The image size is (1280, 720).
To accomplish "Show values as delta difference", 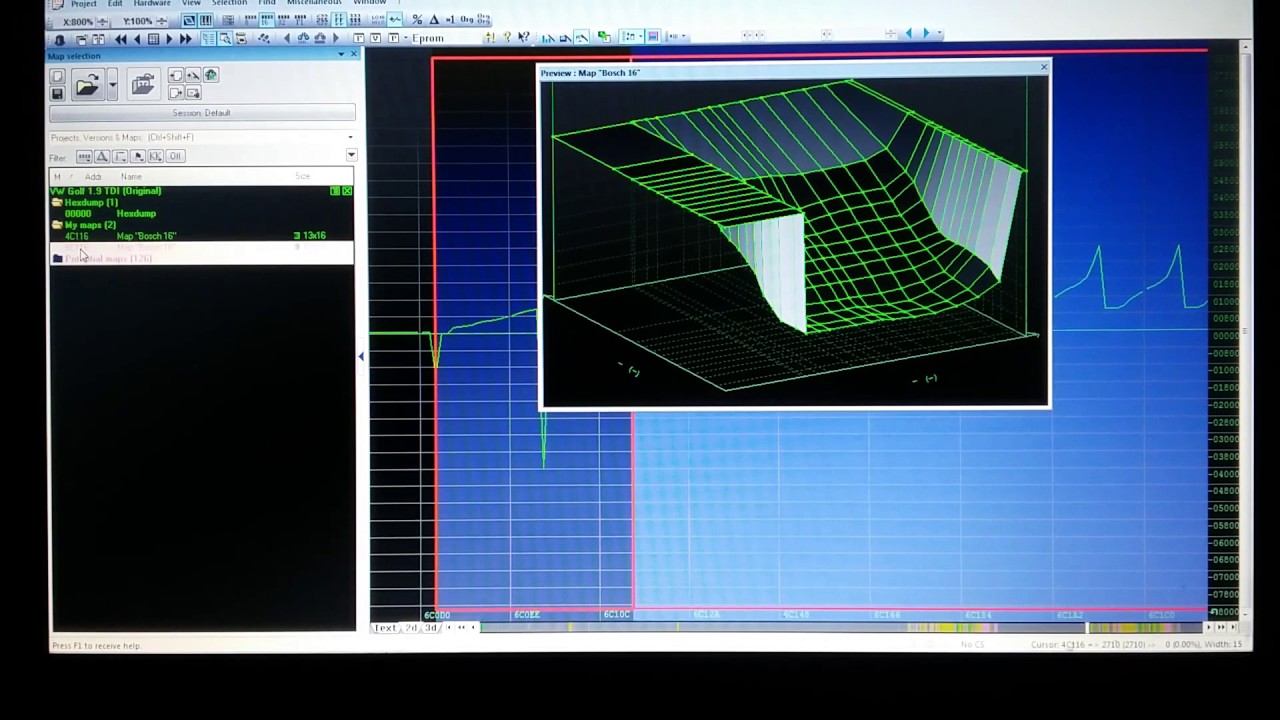I will point(434,20).
